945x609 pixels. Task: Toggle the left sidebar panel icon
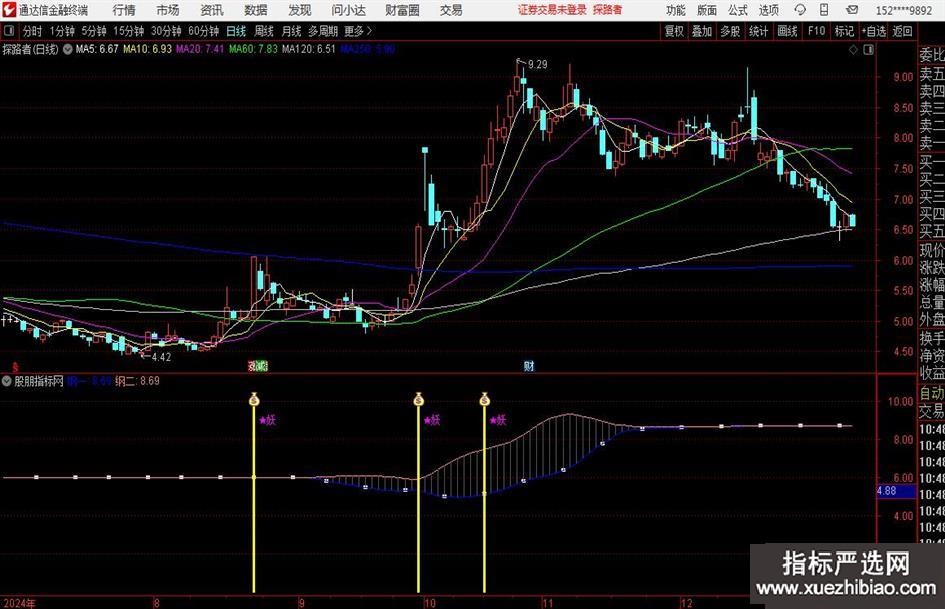click(x=8, y=31)
